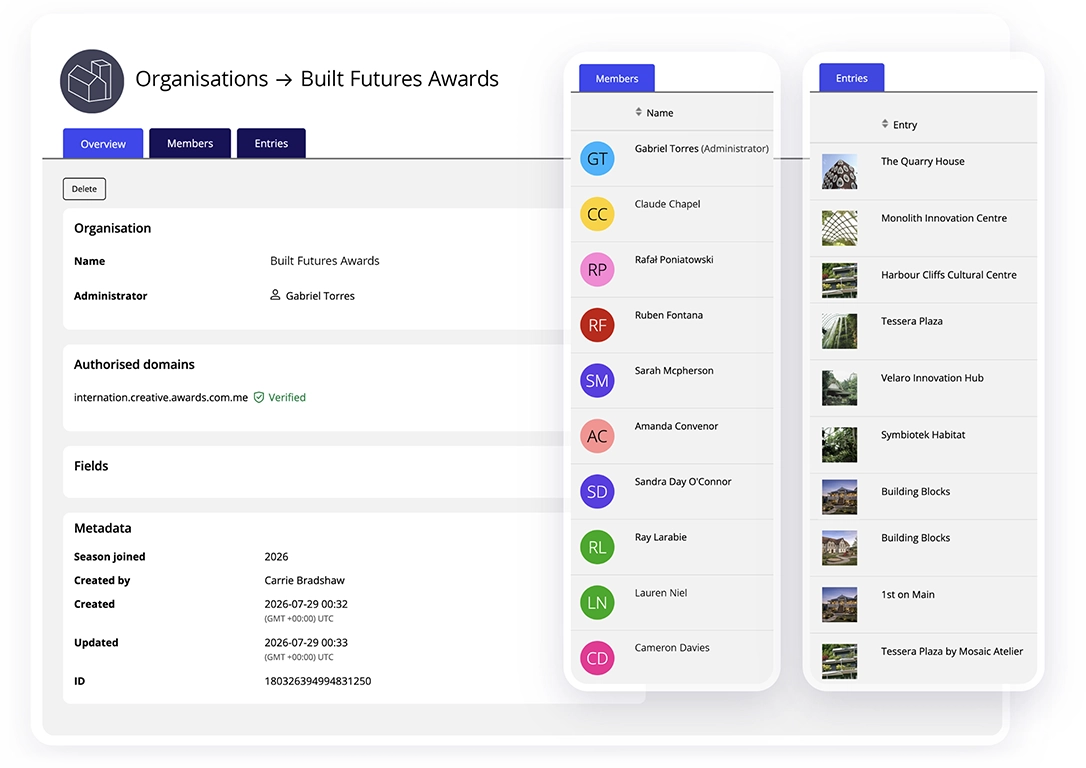Open the Overview tab

click(103, 143)
